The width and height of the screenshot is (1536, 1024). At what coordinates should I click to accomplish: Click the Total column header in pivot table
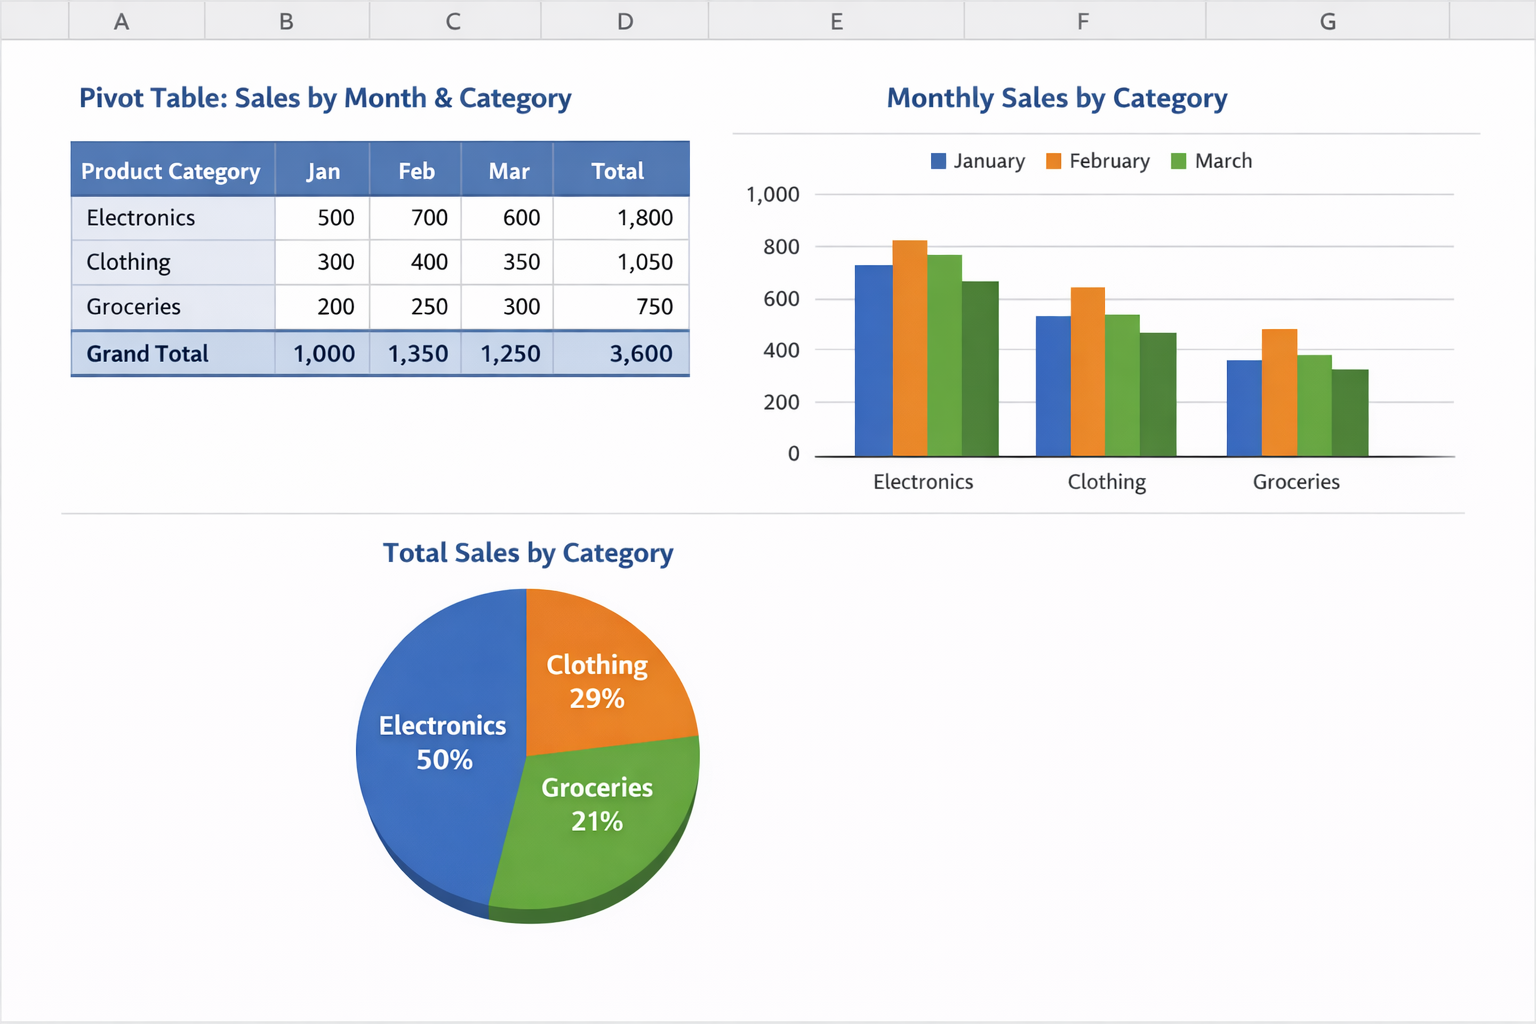pyautogui.click(x=618, y=171)
